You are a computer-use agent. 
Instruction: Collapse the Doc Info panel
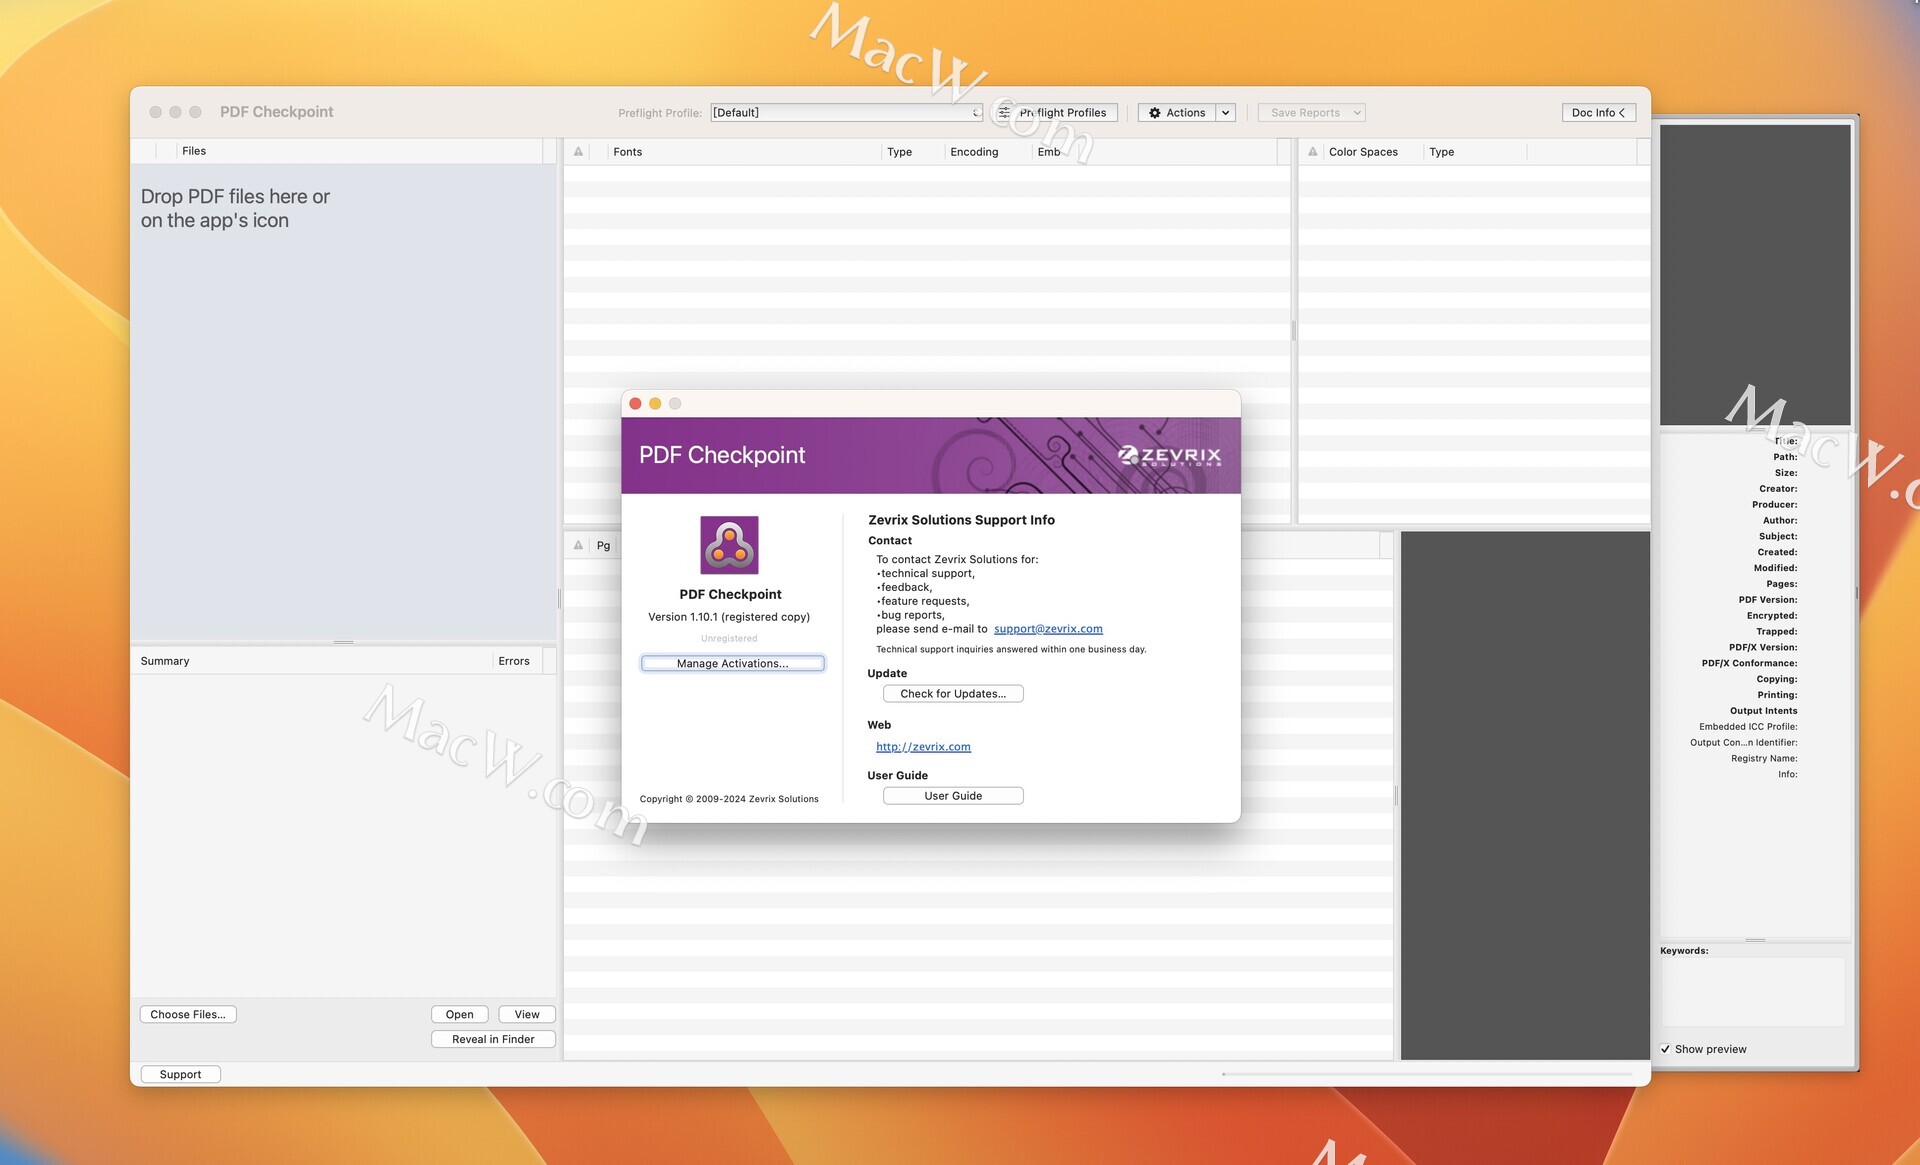tap(1598, 113)
